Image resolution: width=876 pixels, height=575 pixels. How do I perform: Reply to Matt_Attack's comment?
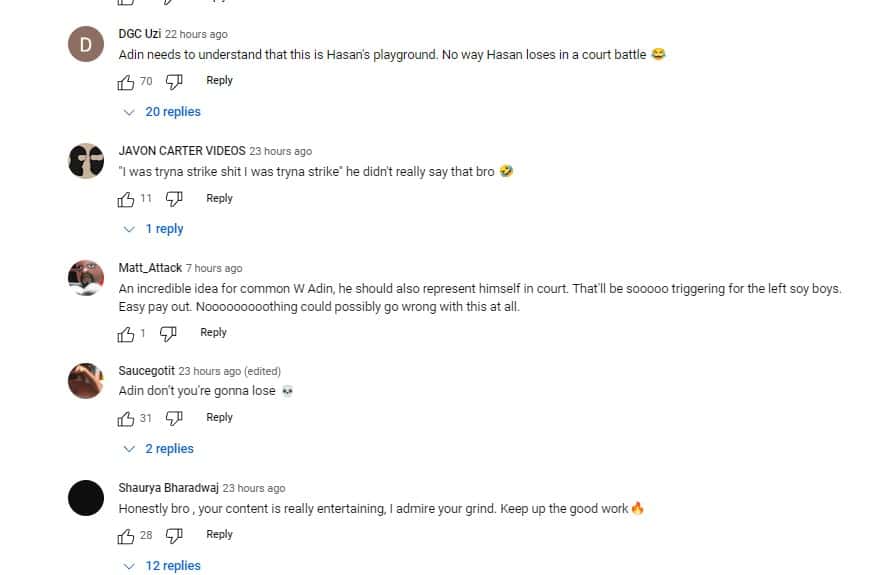click(213, 333)
